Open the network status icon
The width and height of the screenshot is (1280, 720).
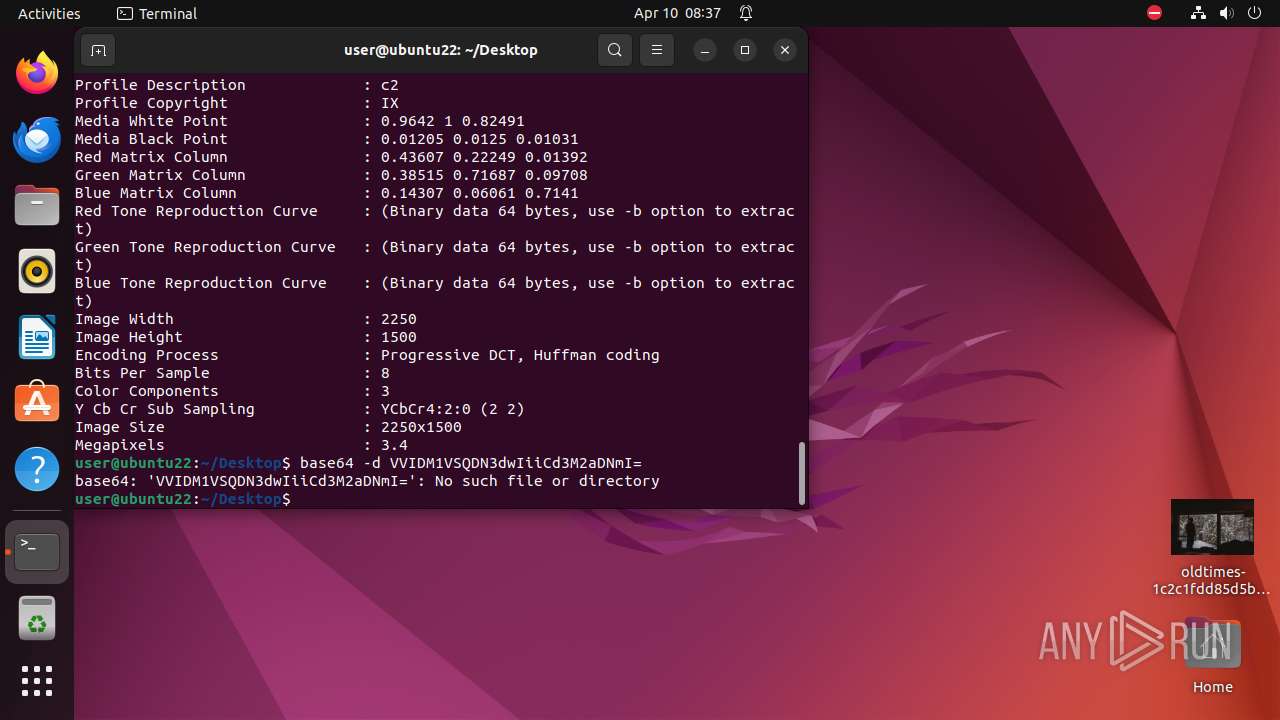coord(1199,14)
